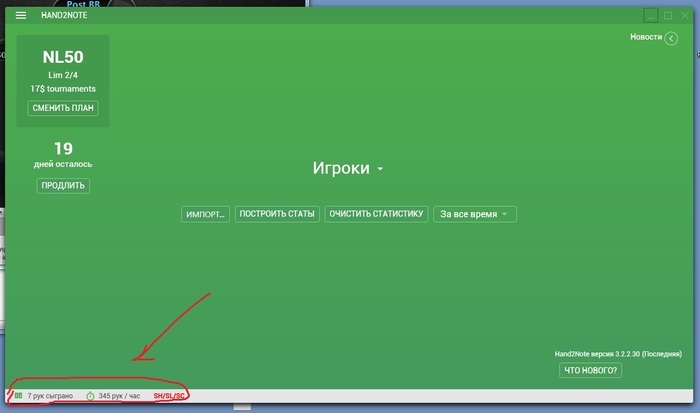The height and width of the screenshot is (413, 700).
Task: Click HAND2NOTE title text
Action: pos(64,15)
